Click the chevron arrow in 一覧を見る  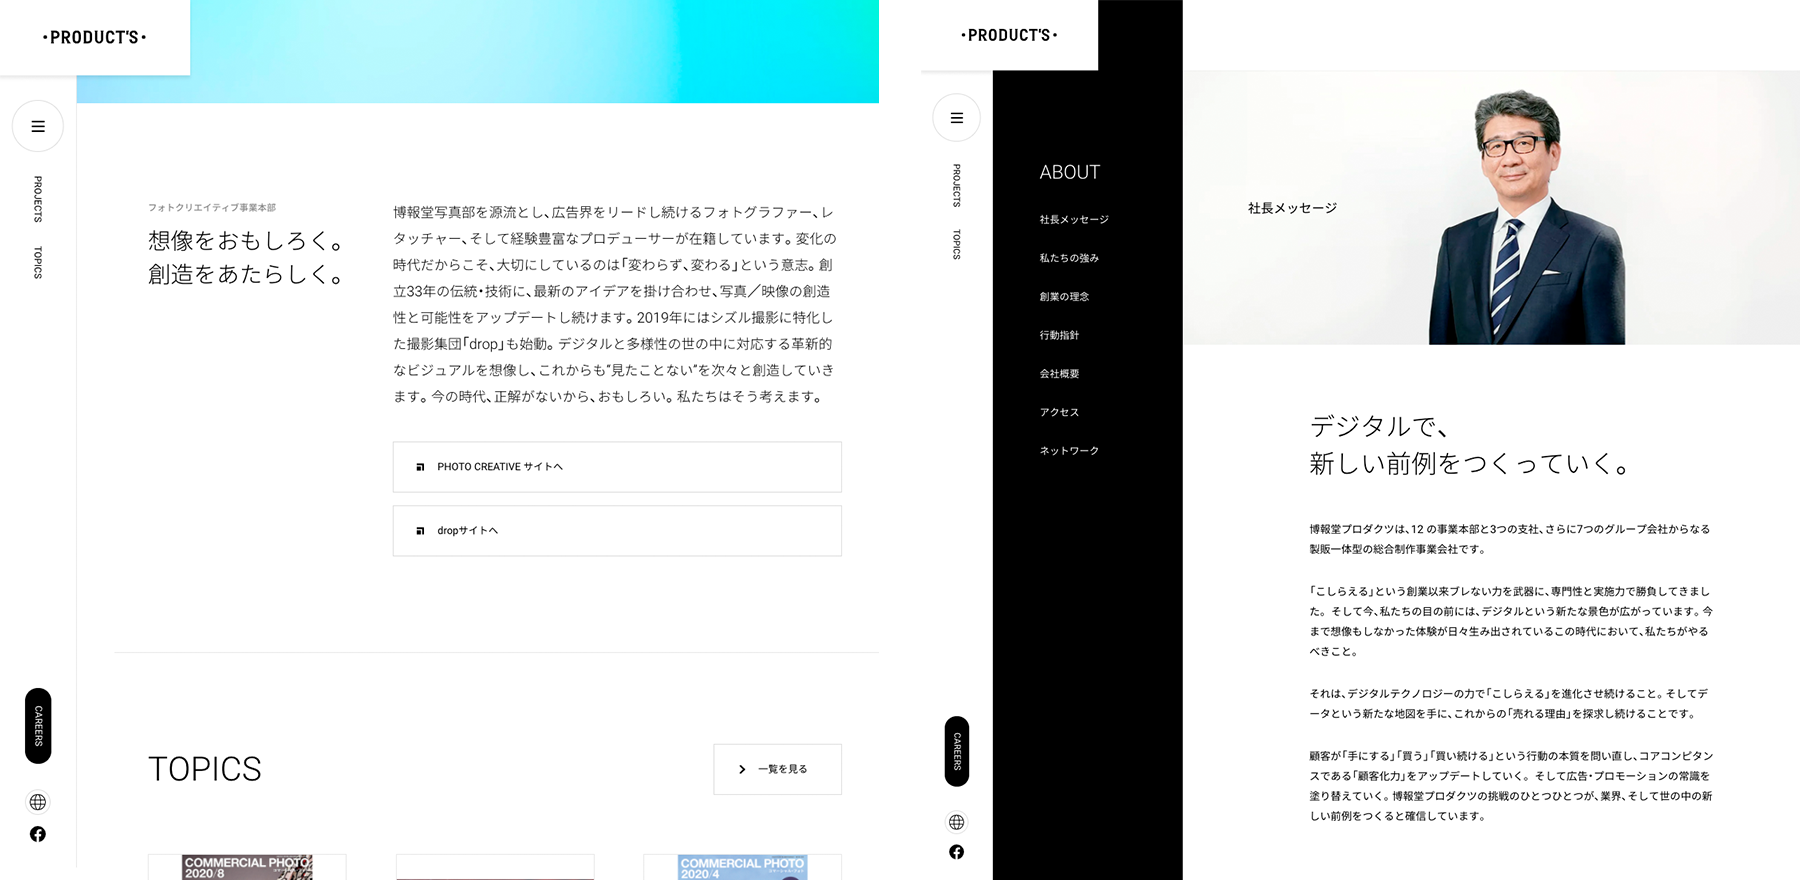741,769
